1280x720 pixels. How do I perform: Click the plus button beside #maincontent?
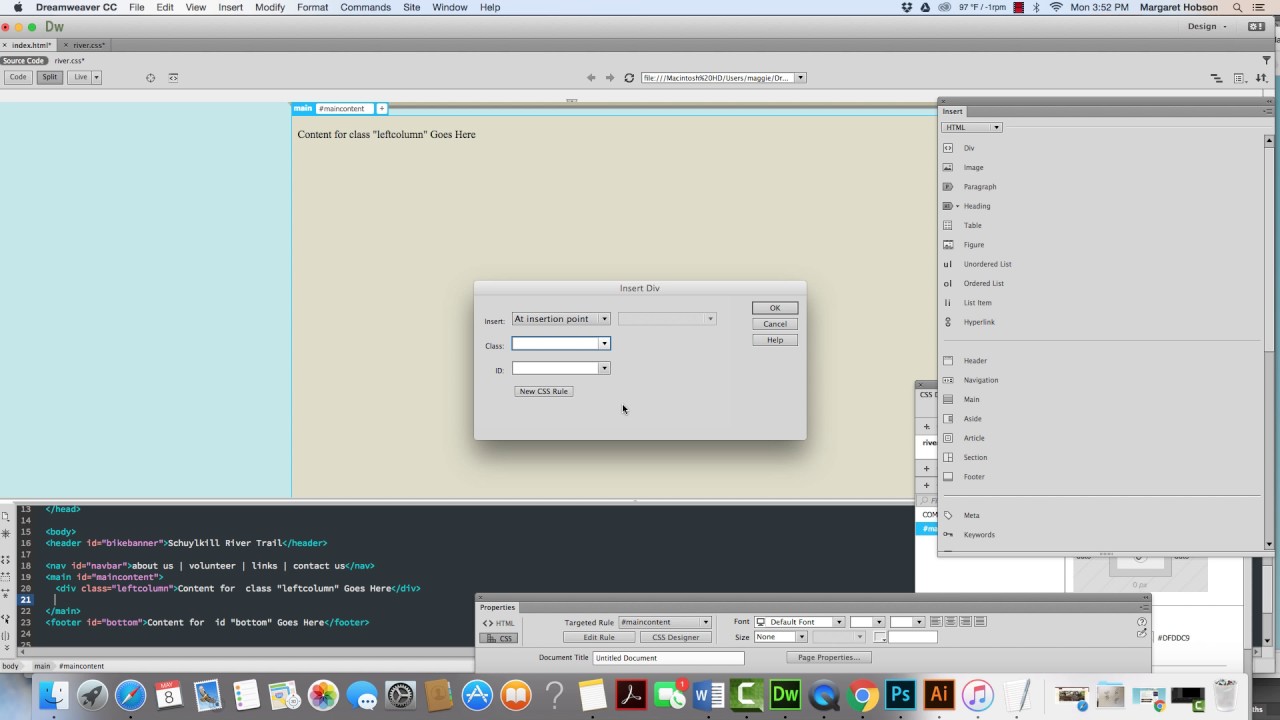point(381,108)
